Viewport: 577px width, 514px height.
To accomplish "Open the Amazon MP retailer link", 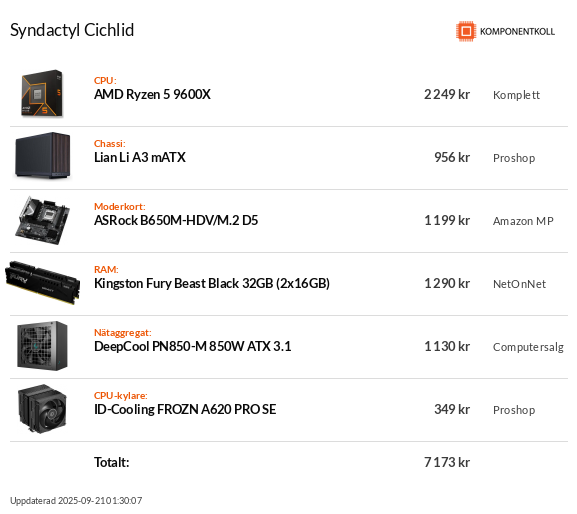I will [x=523, y=221].
